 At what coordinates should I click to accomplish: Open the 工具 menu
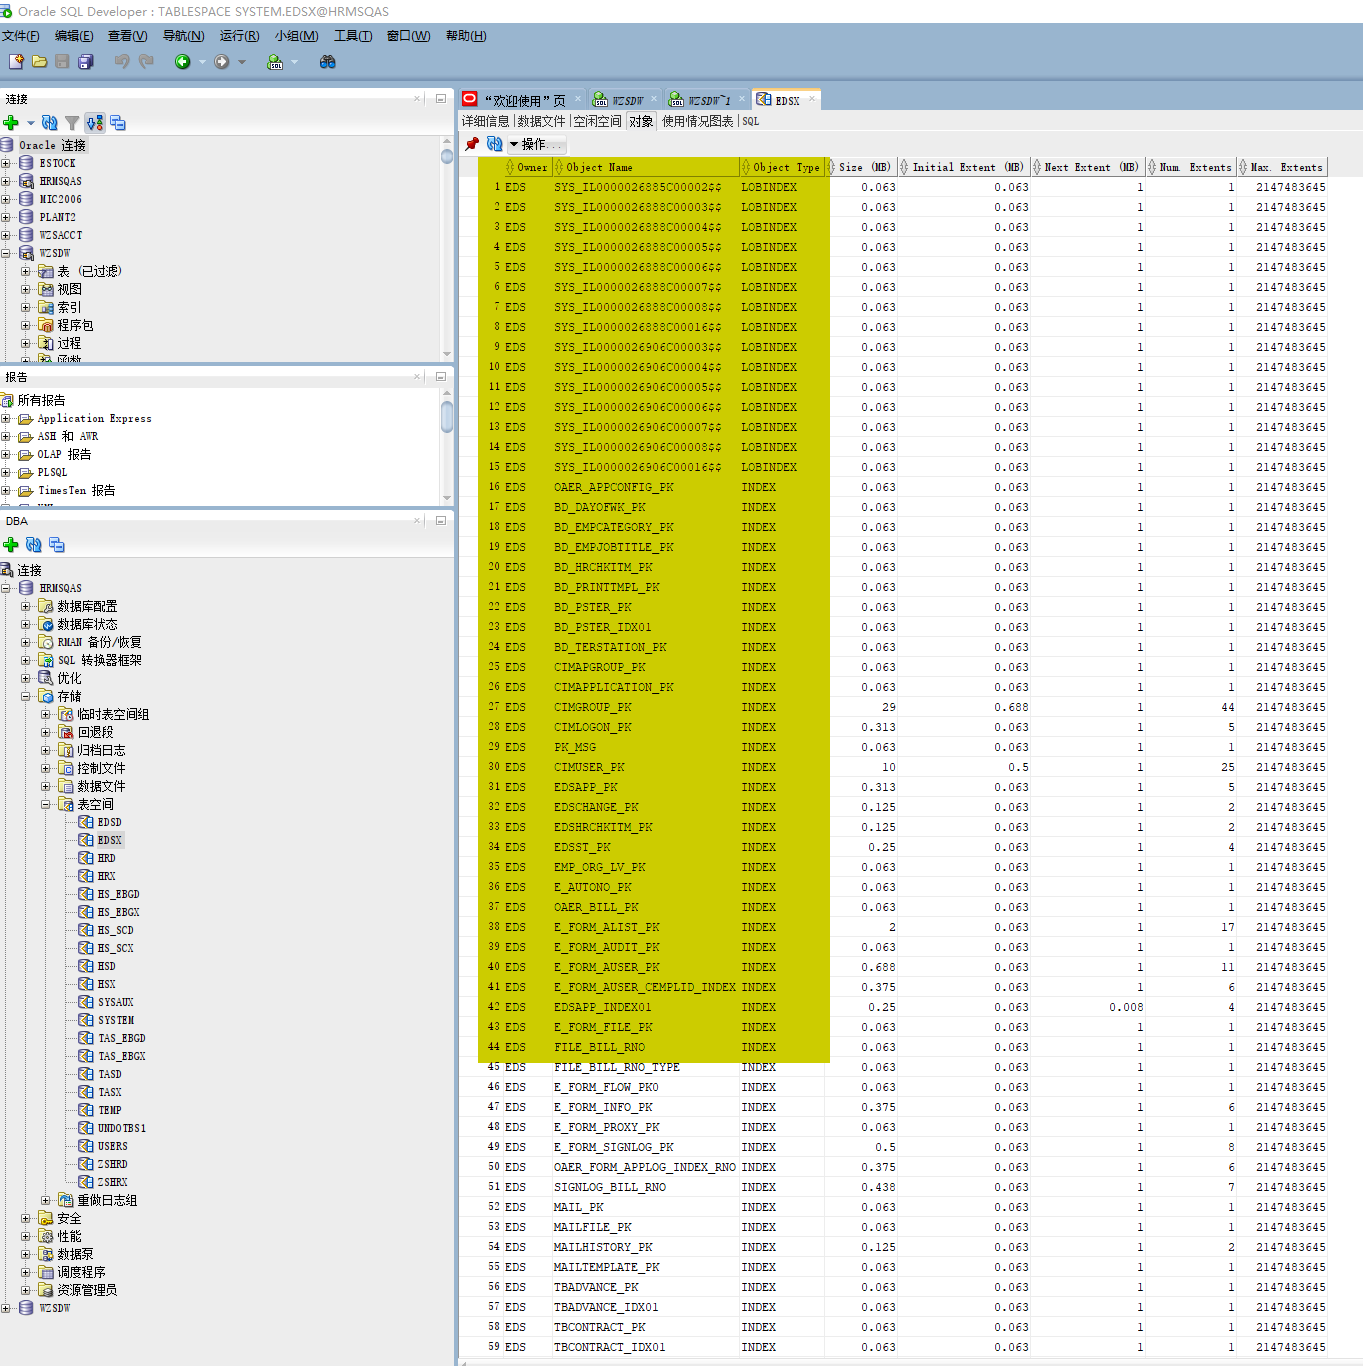352,36
